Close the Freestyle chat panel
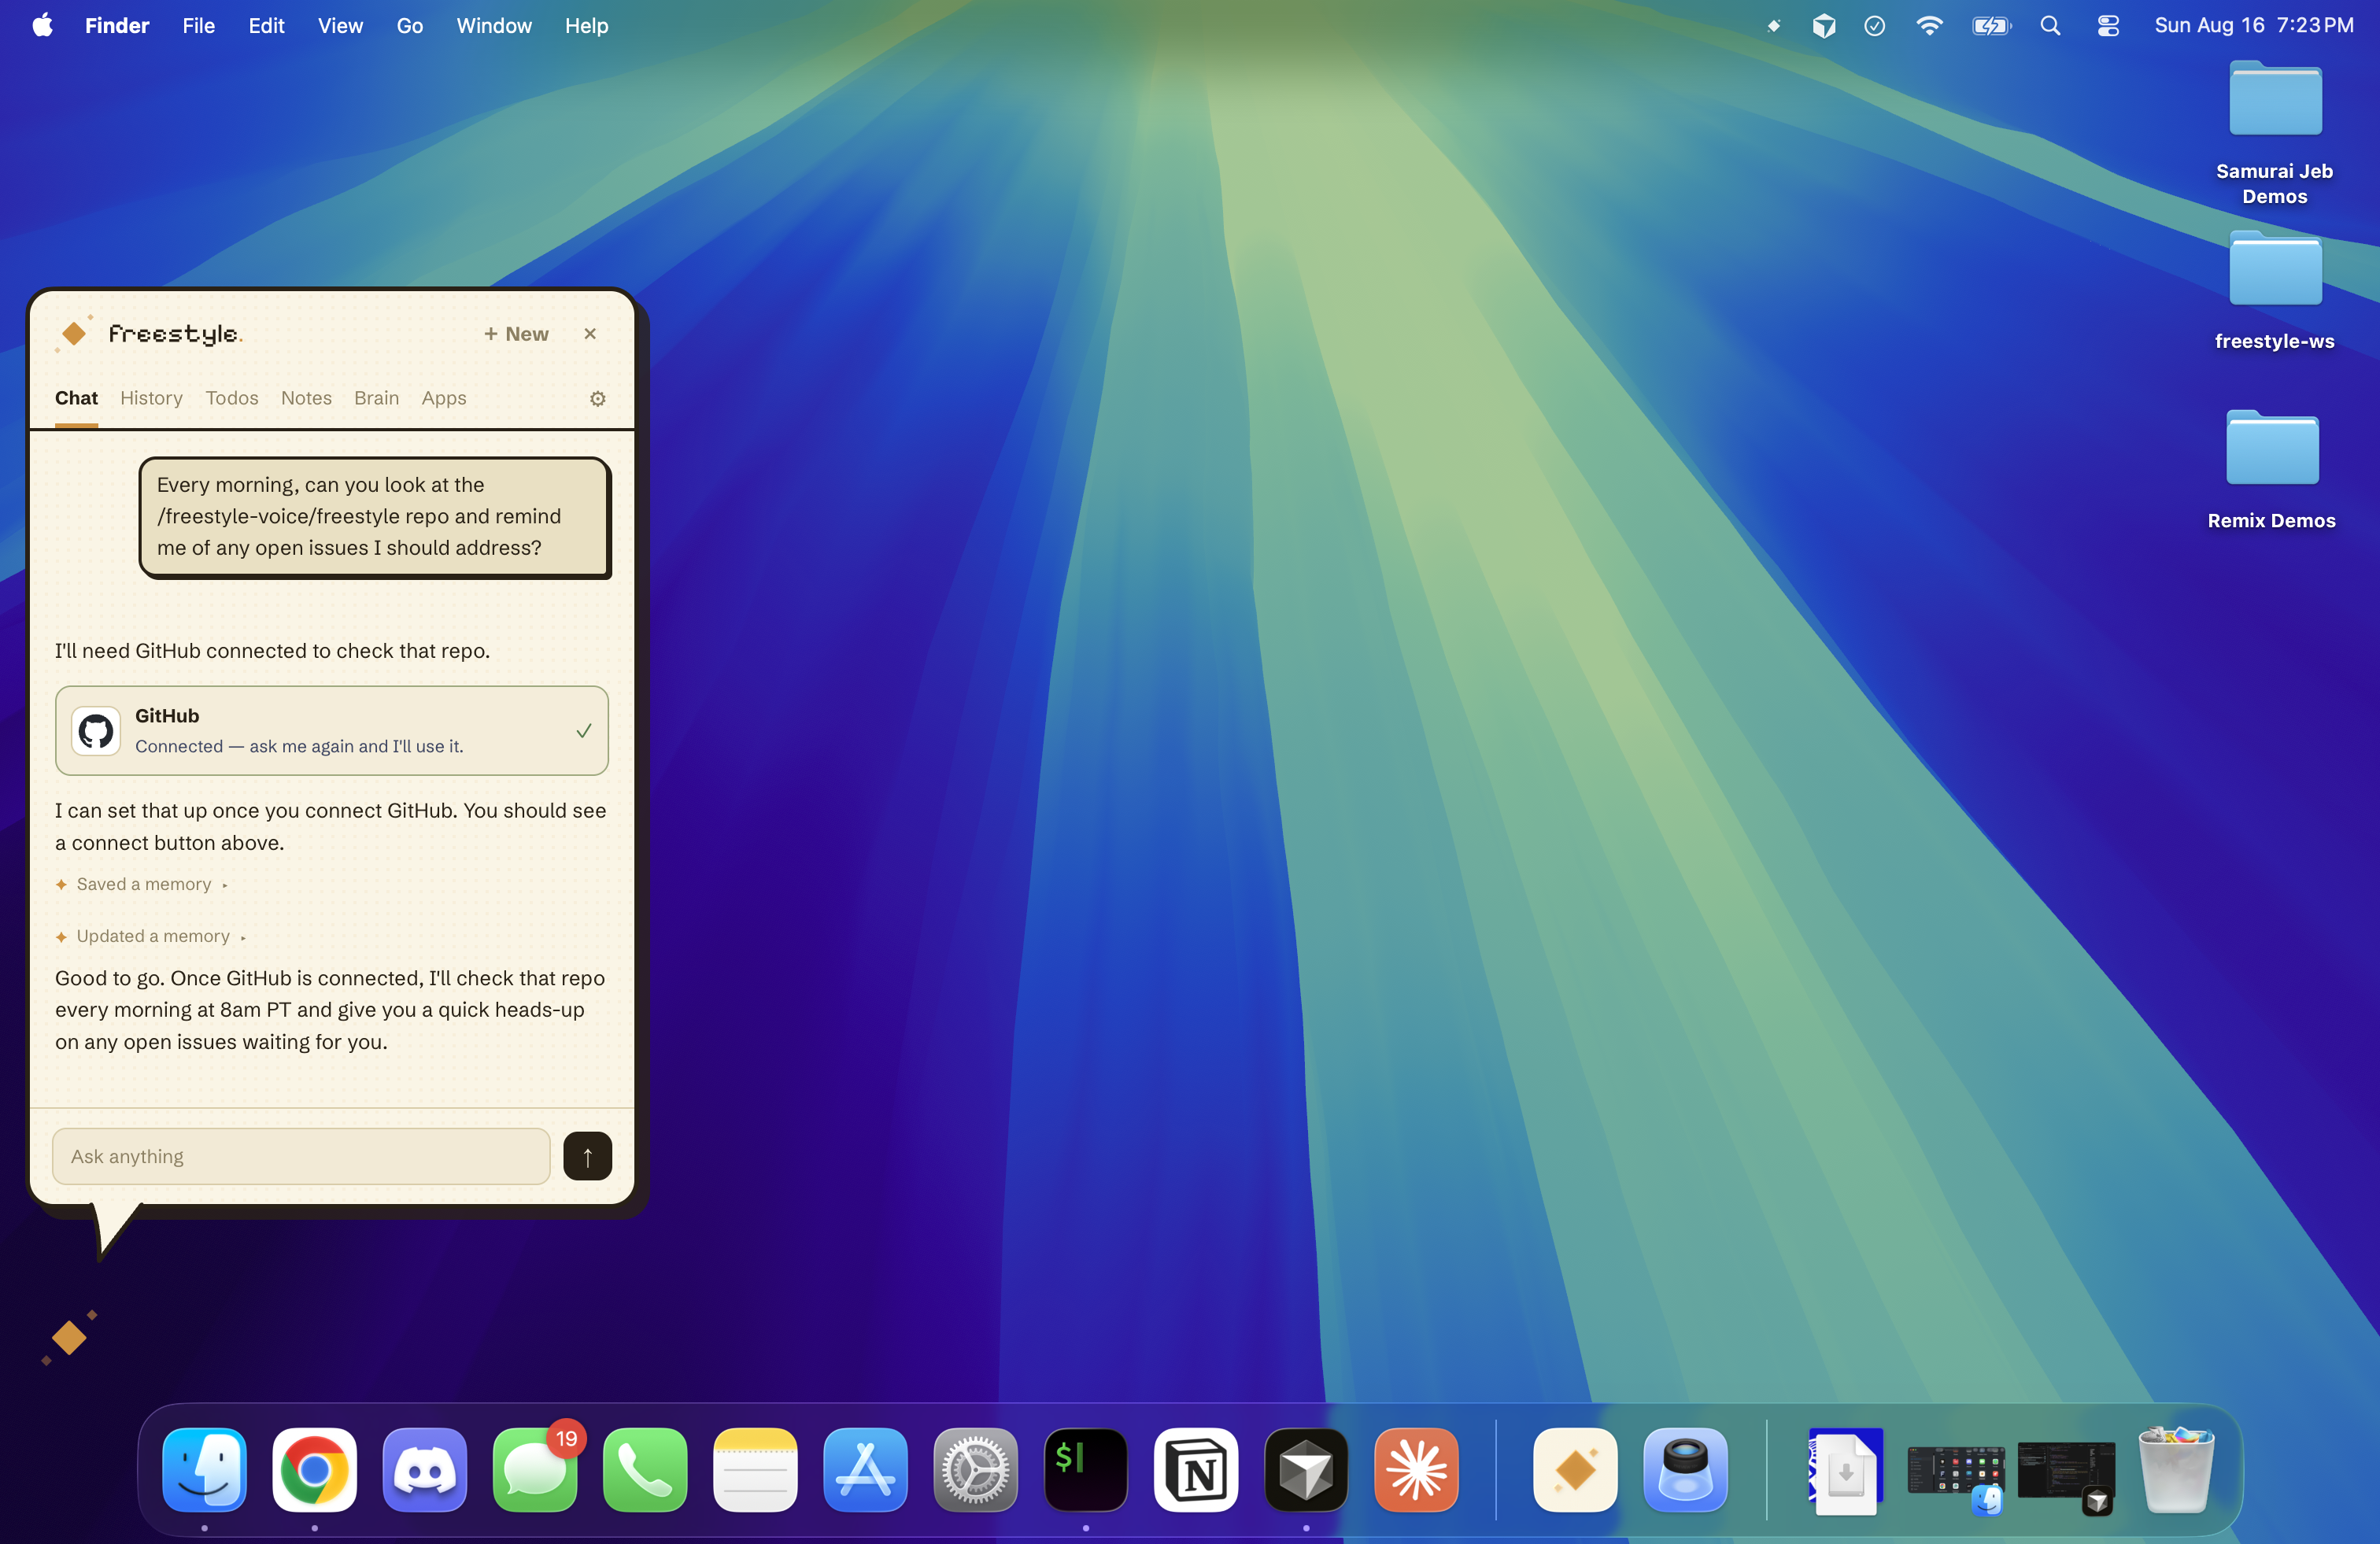 590,334
